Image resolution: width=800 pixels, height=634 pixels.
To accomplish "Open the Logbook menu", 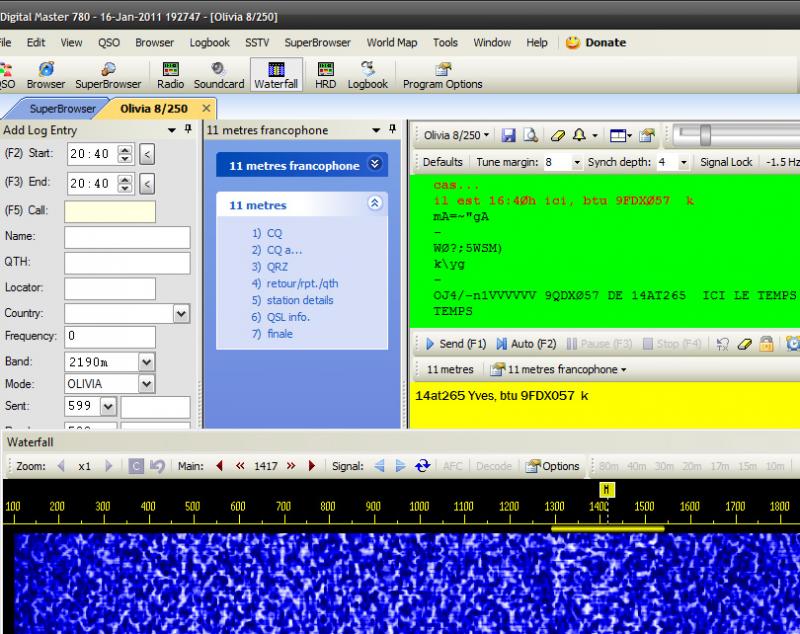I will pyautogui.click(x=209, y=43).
